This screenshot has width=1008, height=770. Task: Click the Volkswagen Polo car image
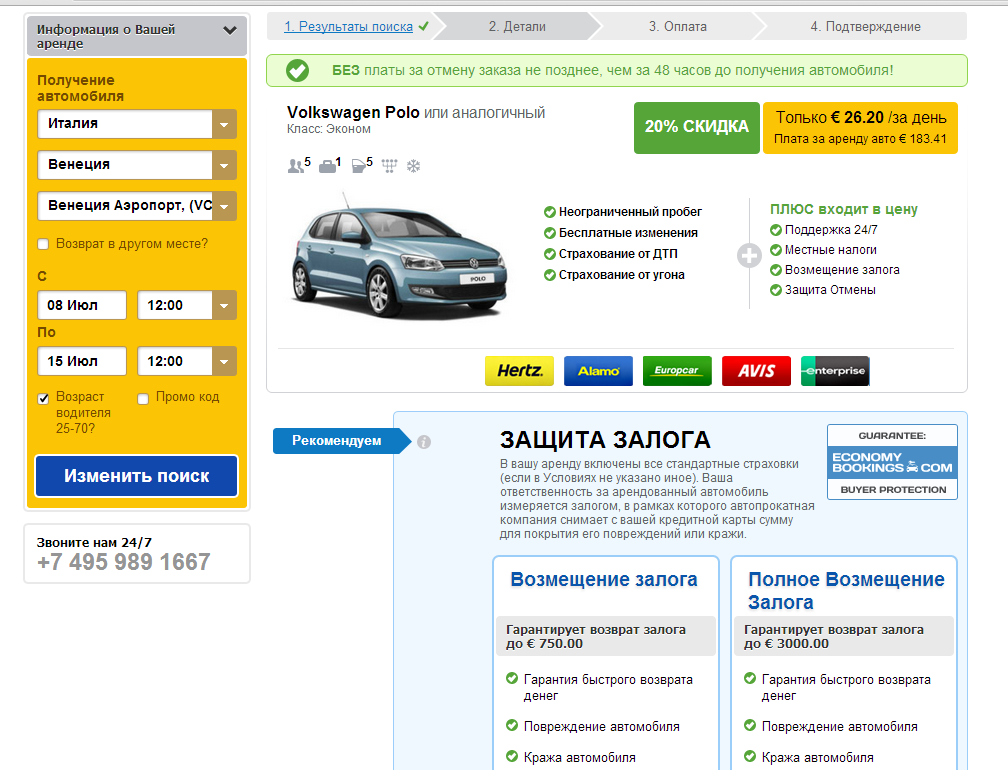pos(399,257)
